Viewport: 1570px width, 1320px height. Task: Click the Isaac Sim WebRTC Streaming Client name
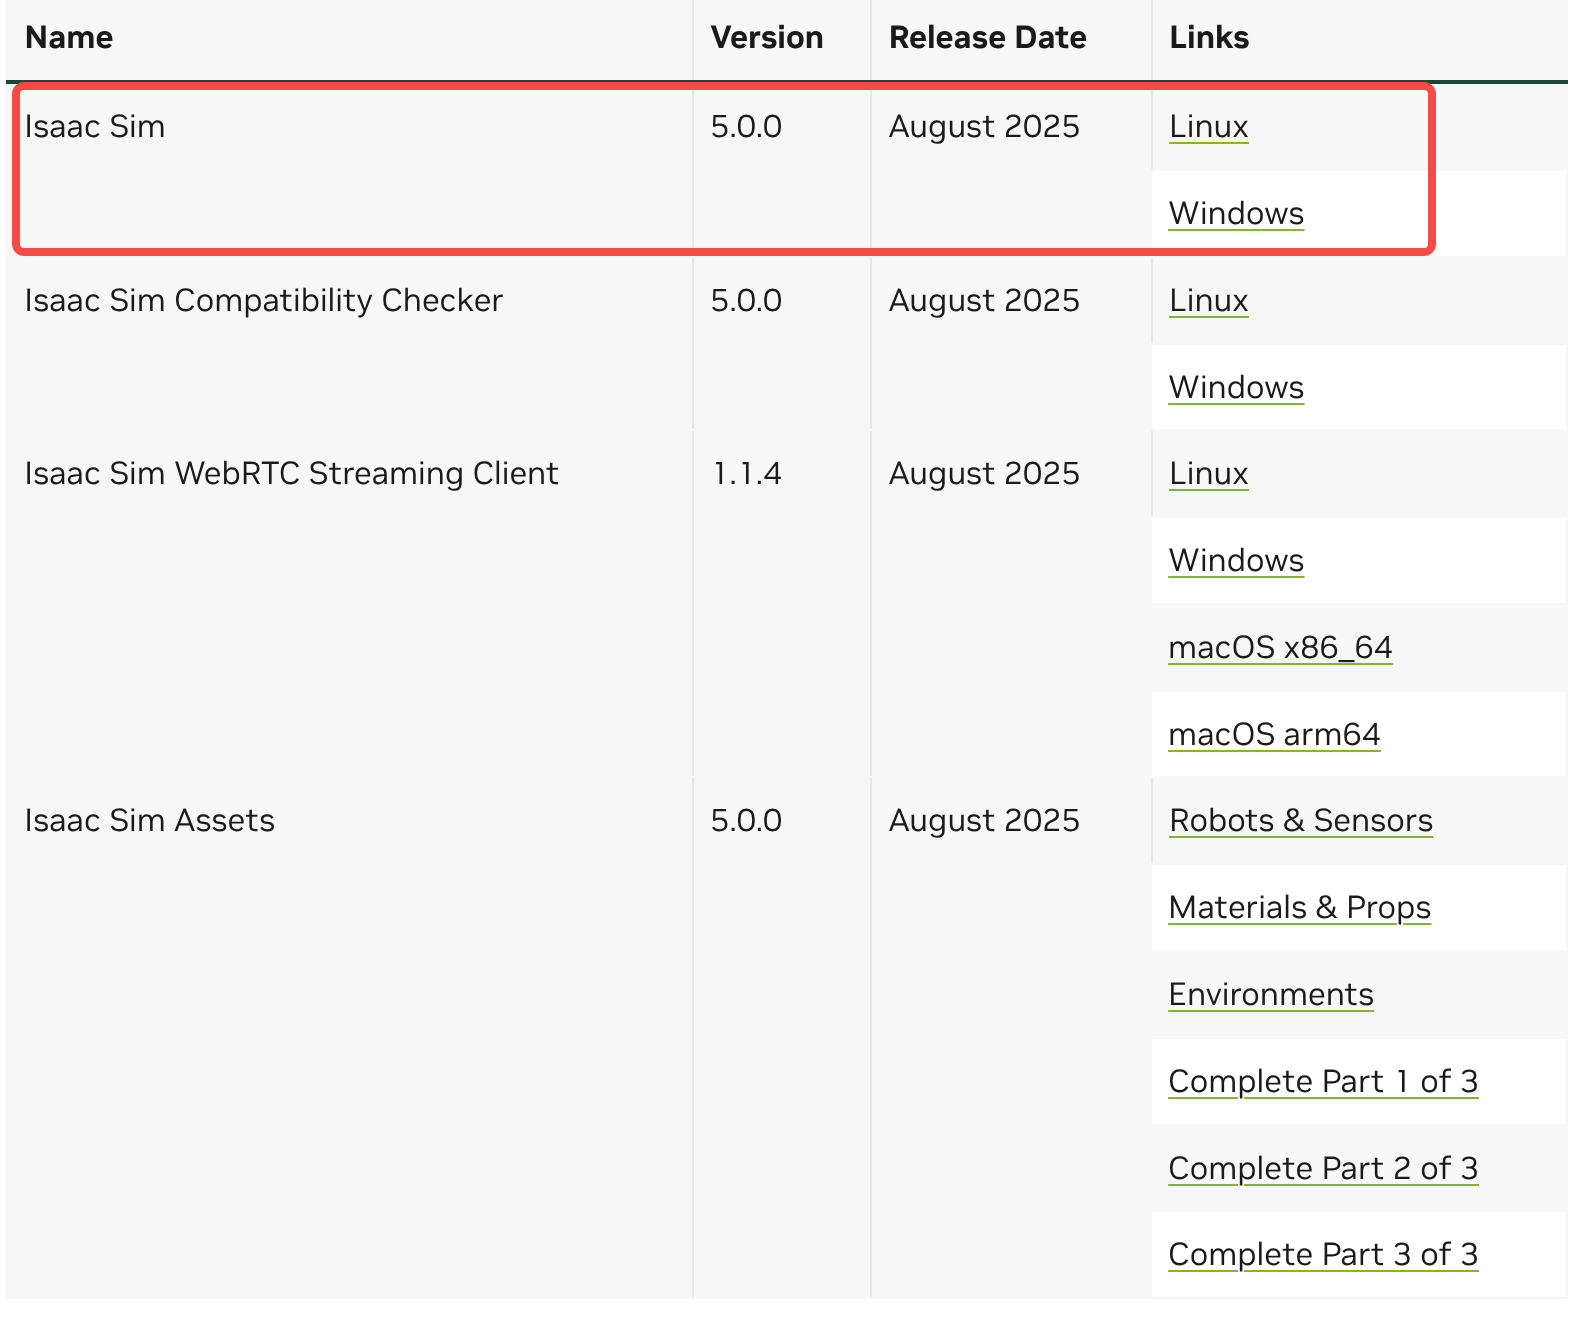(291, 474)
